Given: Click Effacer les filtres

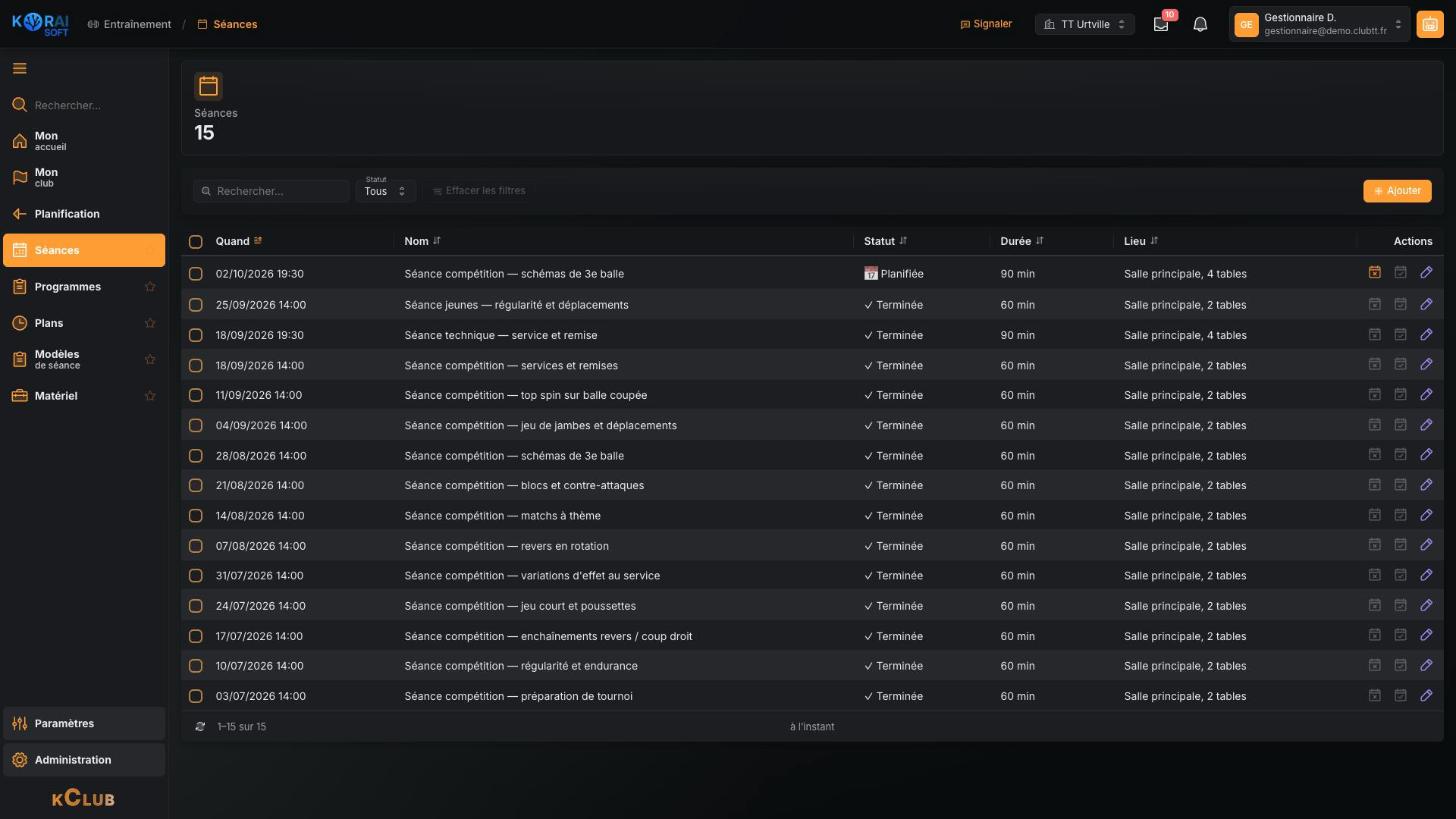Looking at the screenshot, I should click(479, 191).
